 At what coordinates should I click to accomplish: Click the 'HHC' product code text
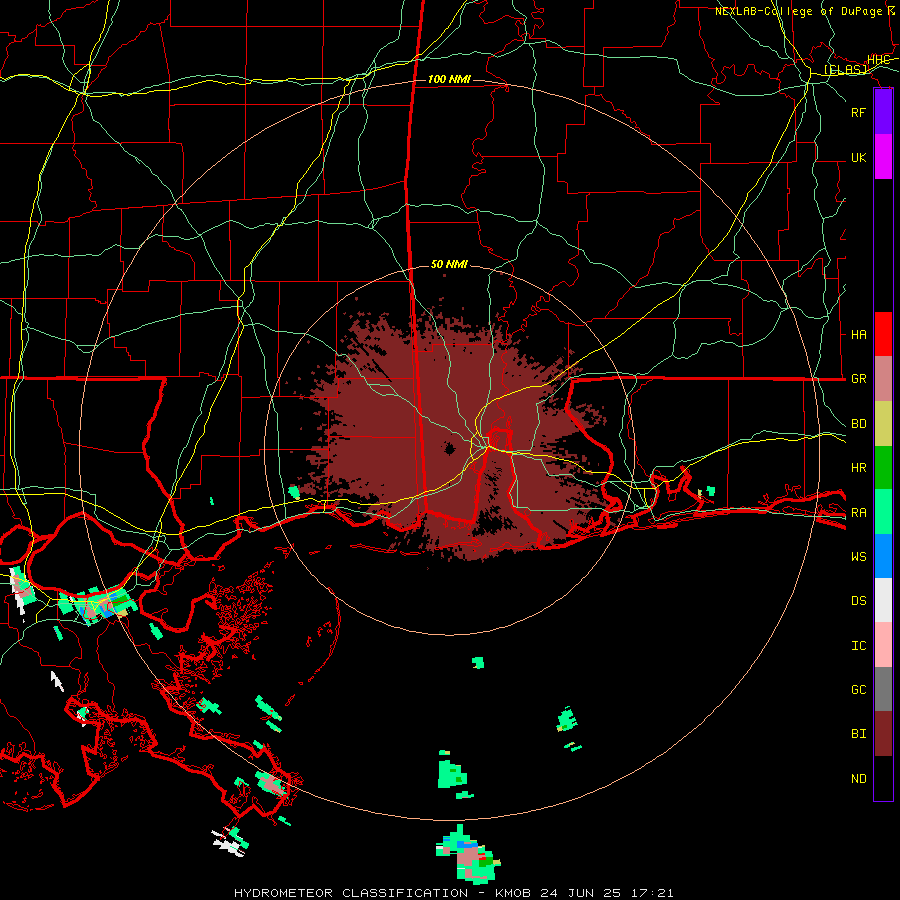click(x=879, y=60)
